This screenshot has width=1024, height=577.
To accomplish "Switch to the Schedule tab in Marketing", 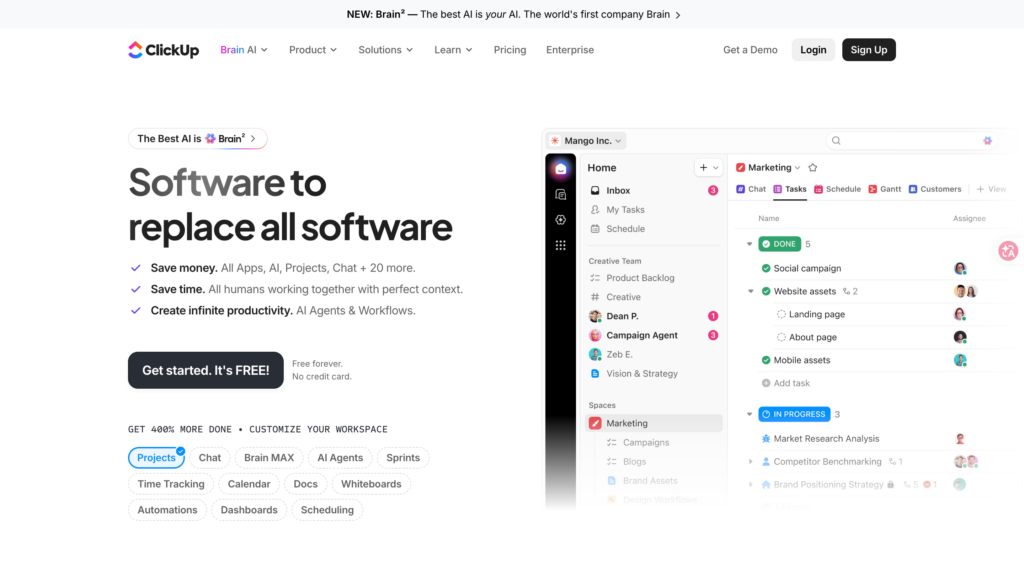I will [x=837, y=189].
